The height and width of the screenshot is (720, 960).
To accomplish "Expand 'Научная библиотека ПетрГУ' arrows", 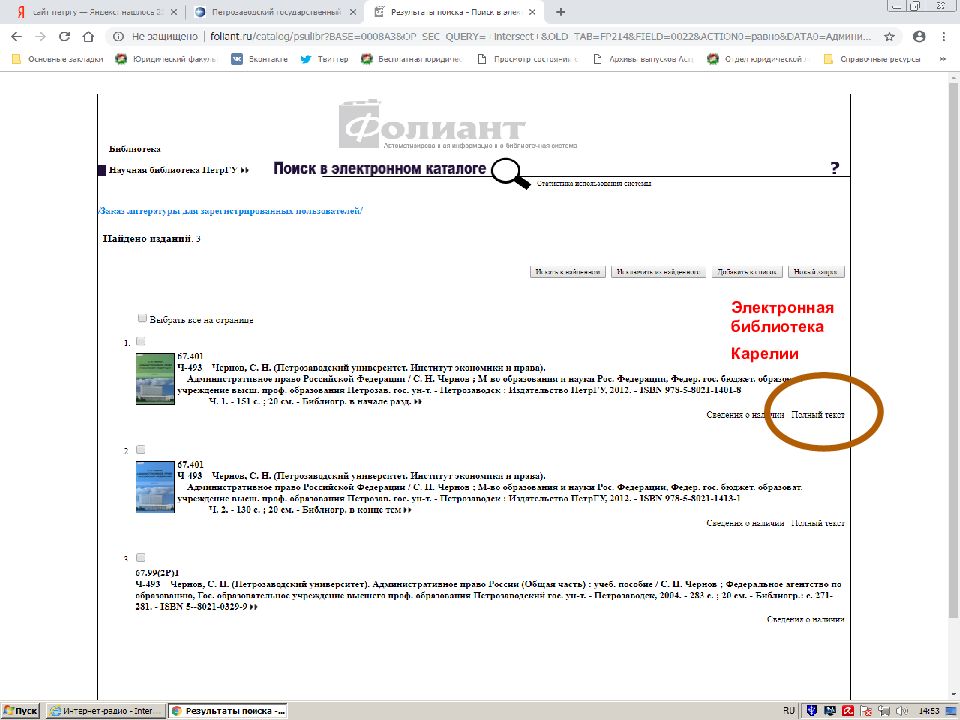I will (x=244, y=171).
